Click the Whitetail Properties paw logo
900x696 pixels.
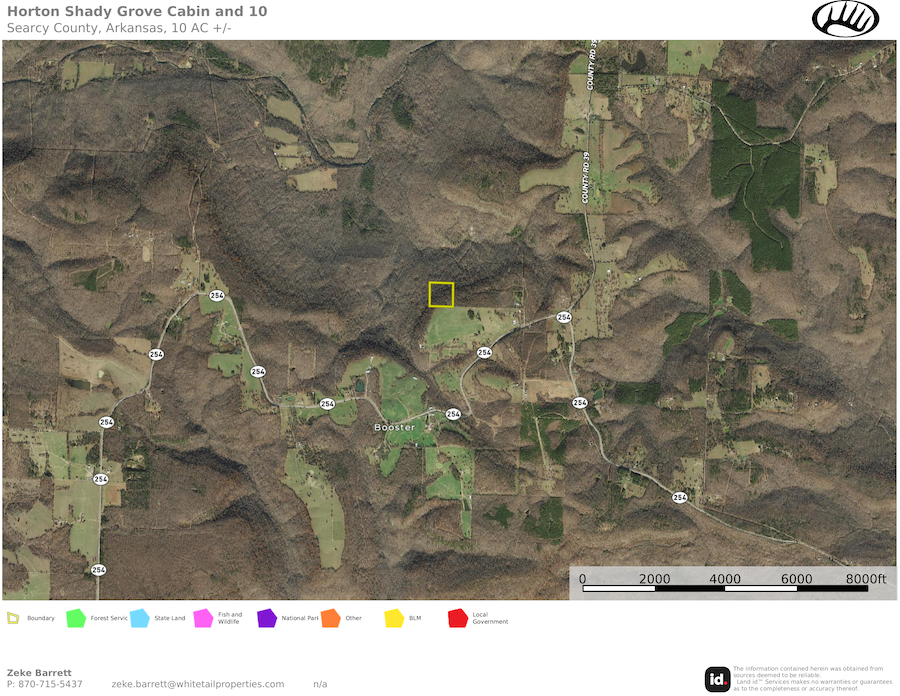click(x=845, y=19)
